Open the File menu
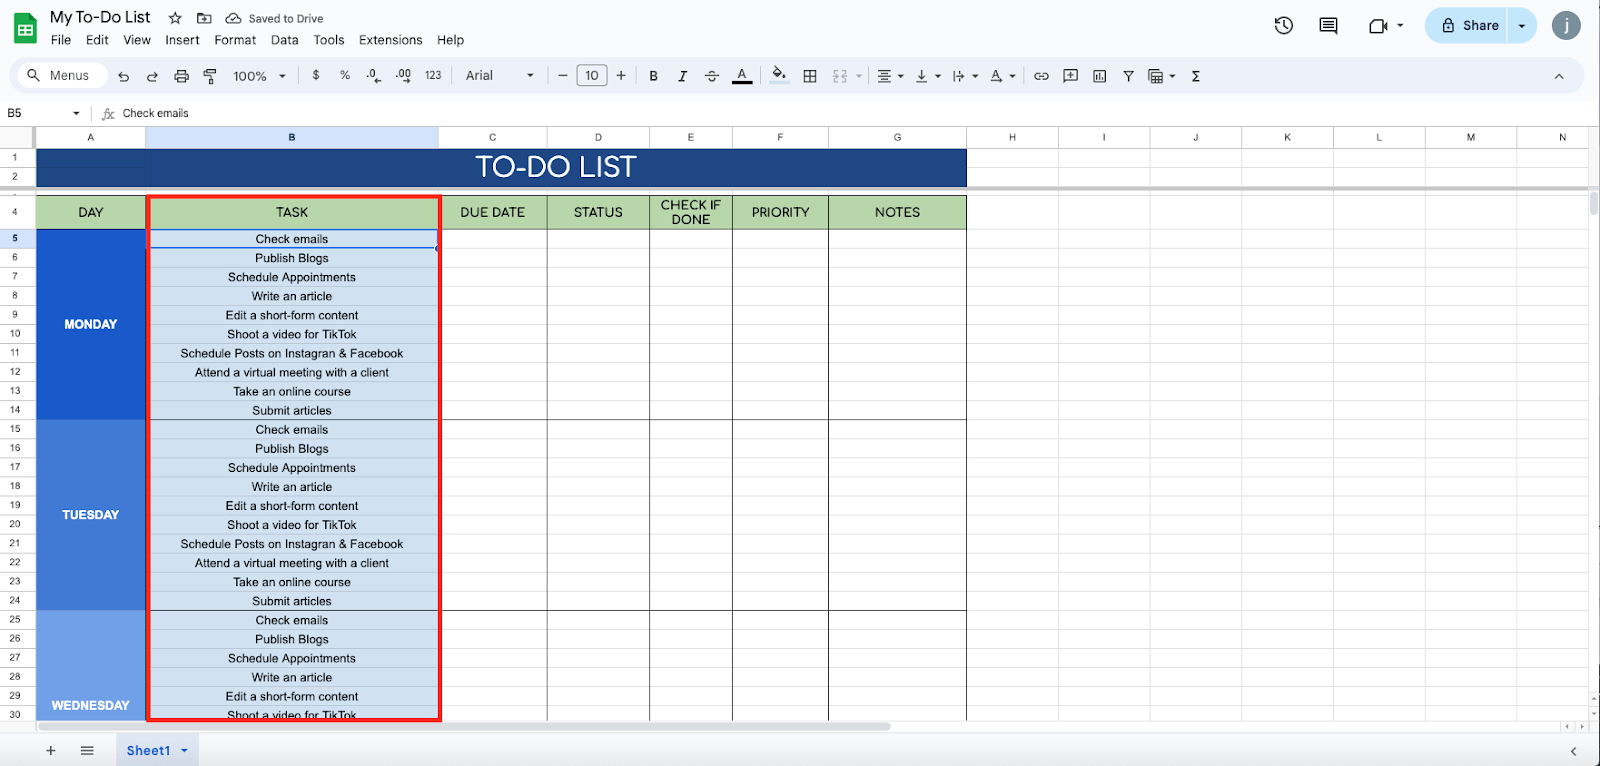The height and width of the screenshot is (766, 1600). [61, 40]
